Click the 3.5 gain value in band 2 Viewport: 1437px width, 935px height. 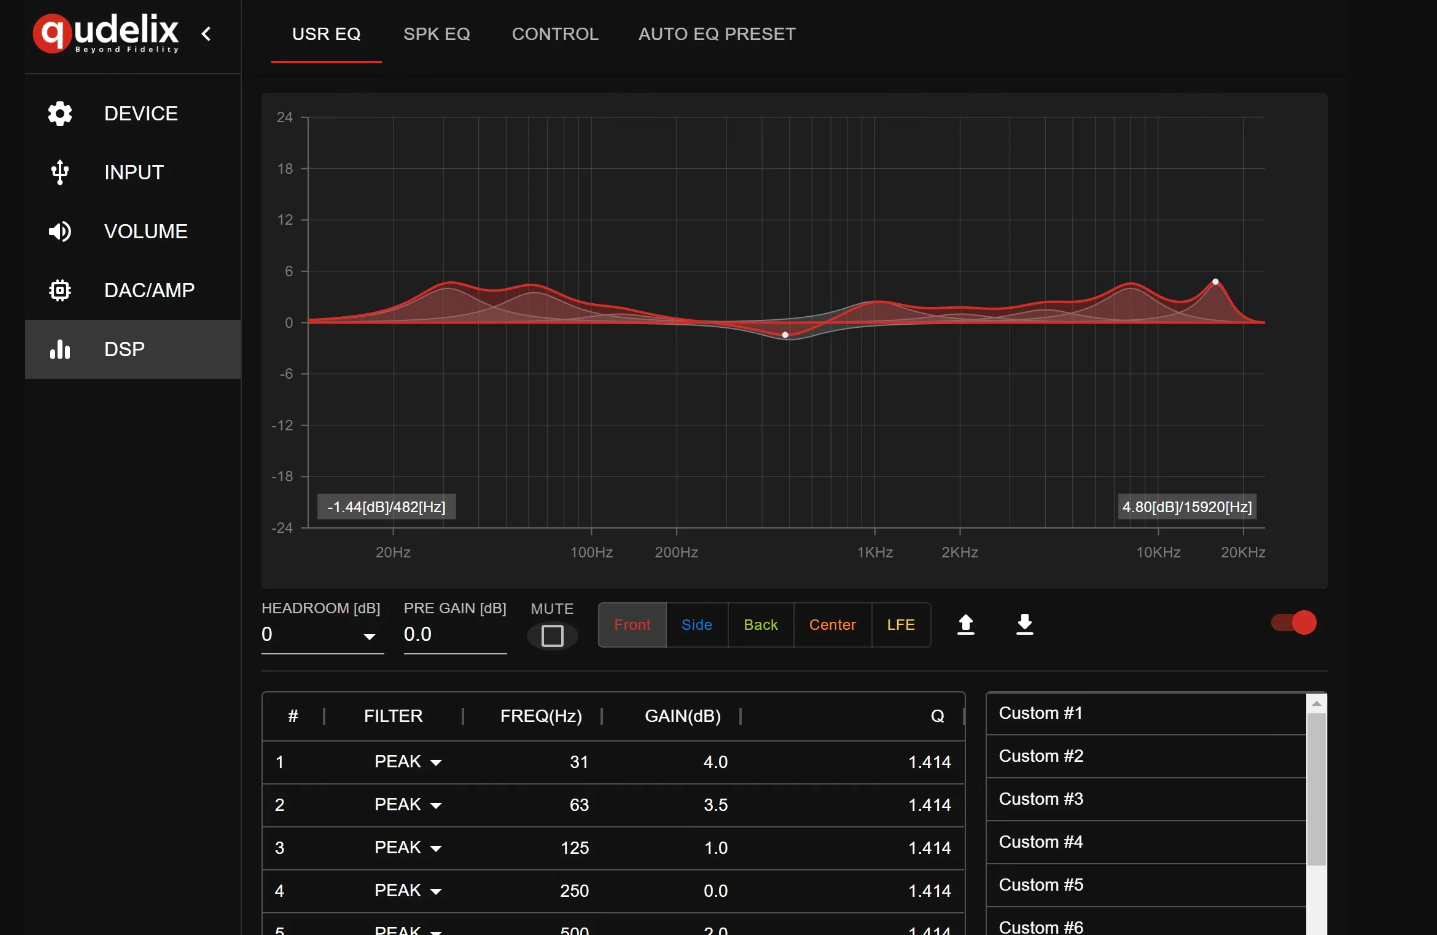(716, 805)
